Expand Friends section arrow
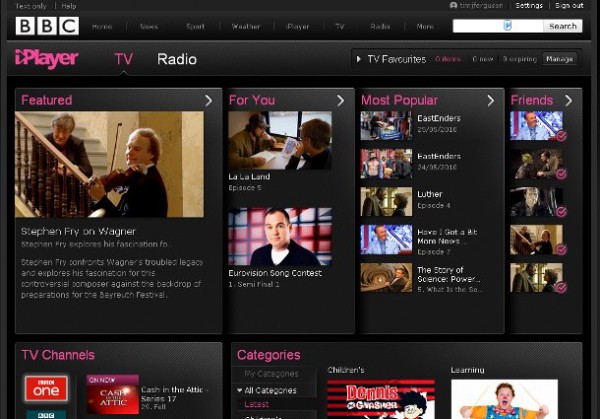This screenshot has height=419, width=600. (569, 100)
